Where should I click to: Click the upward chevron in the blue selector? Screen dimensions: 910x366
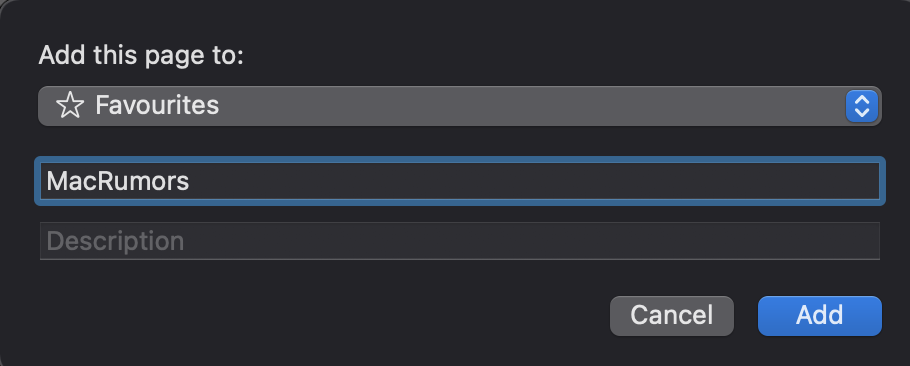coord(862,99)
